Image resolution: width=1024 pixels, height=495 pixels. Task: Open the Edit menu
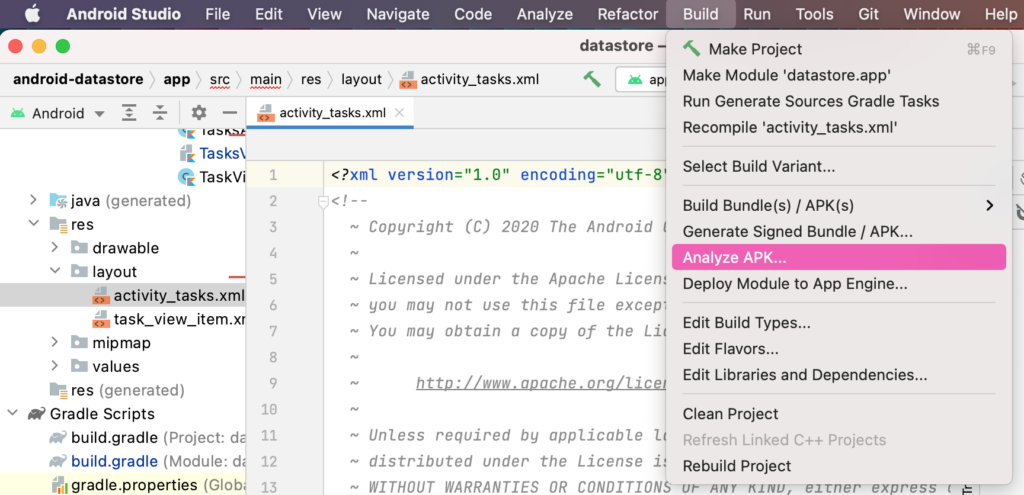click(269, 14)
